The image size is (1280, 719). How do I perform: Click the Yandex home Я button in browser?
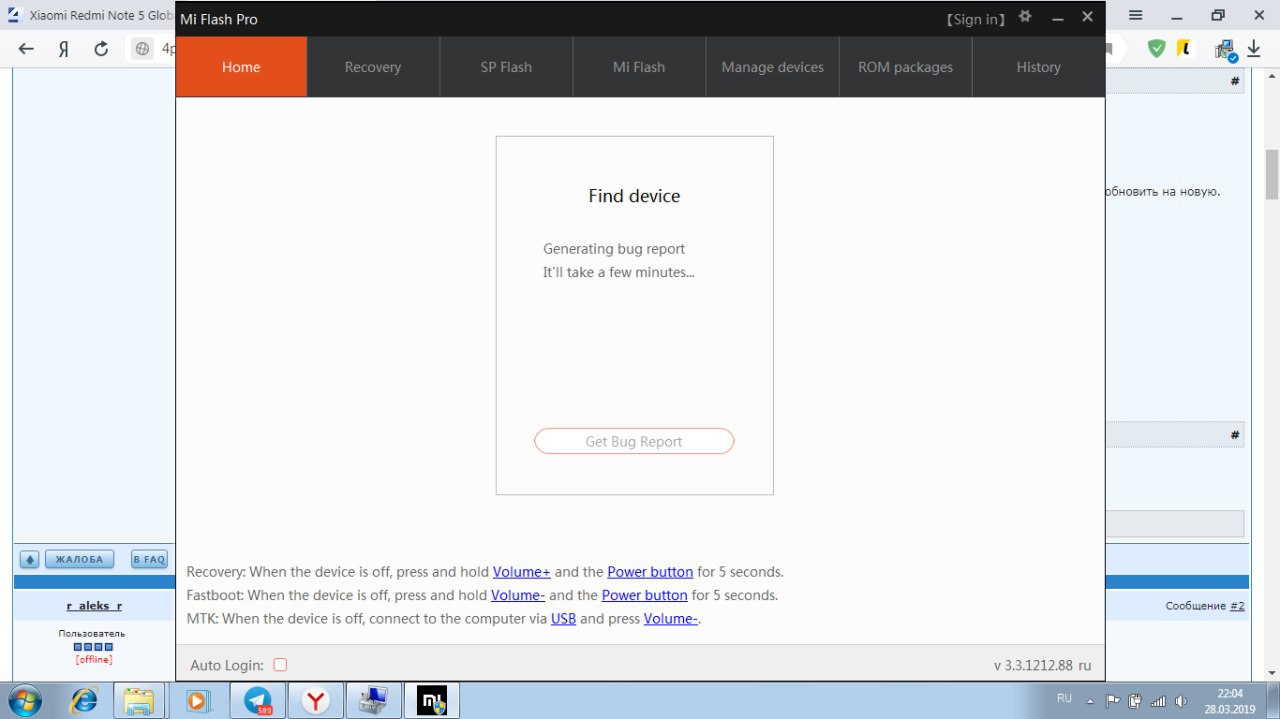[x=63, y=48]
